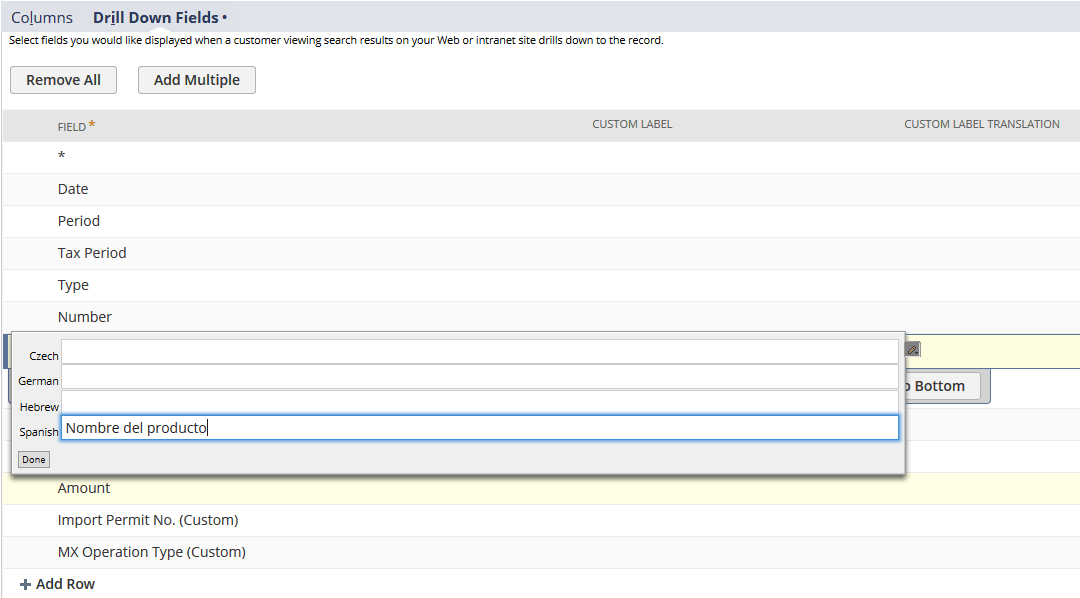Viewport: 1080px width, 598px height.
Task: Focus the German translation input field
Action: [480, 377]
